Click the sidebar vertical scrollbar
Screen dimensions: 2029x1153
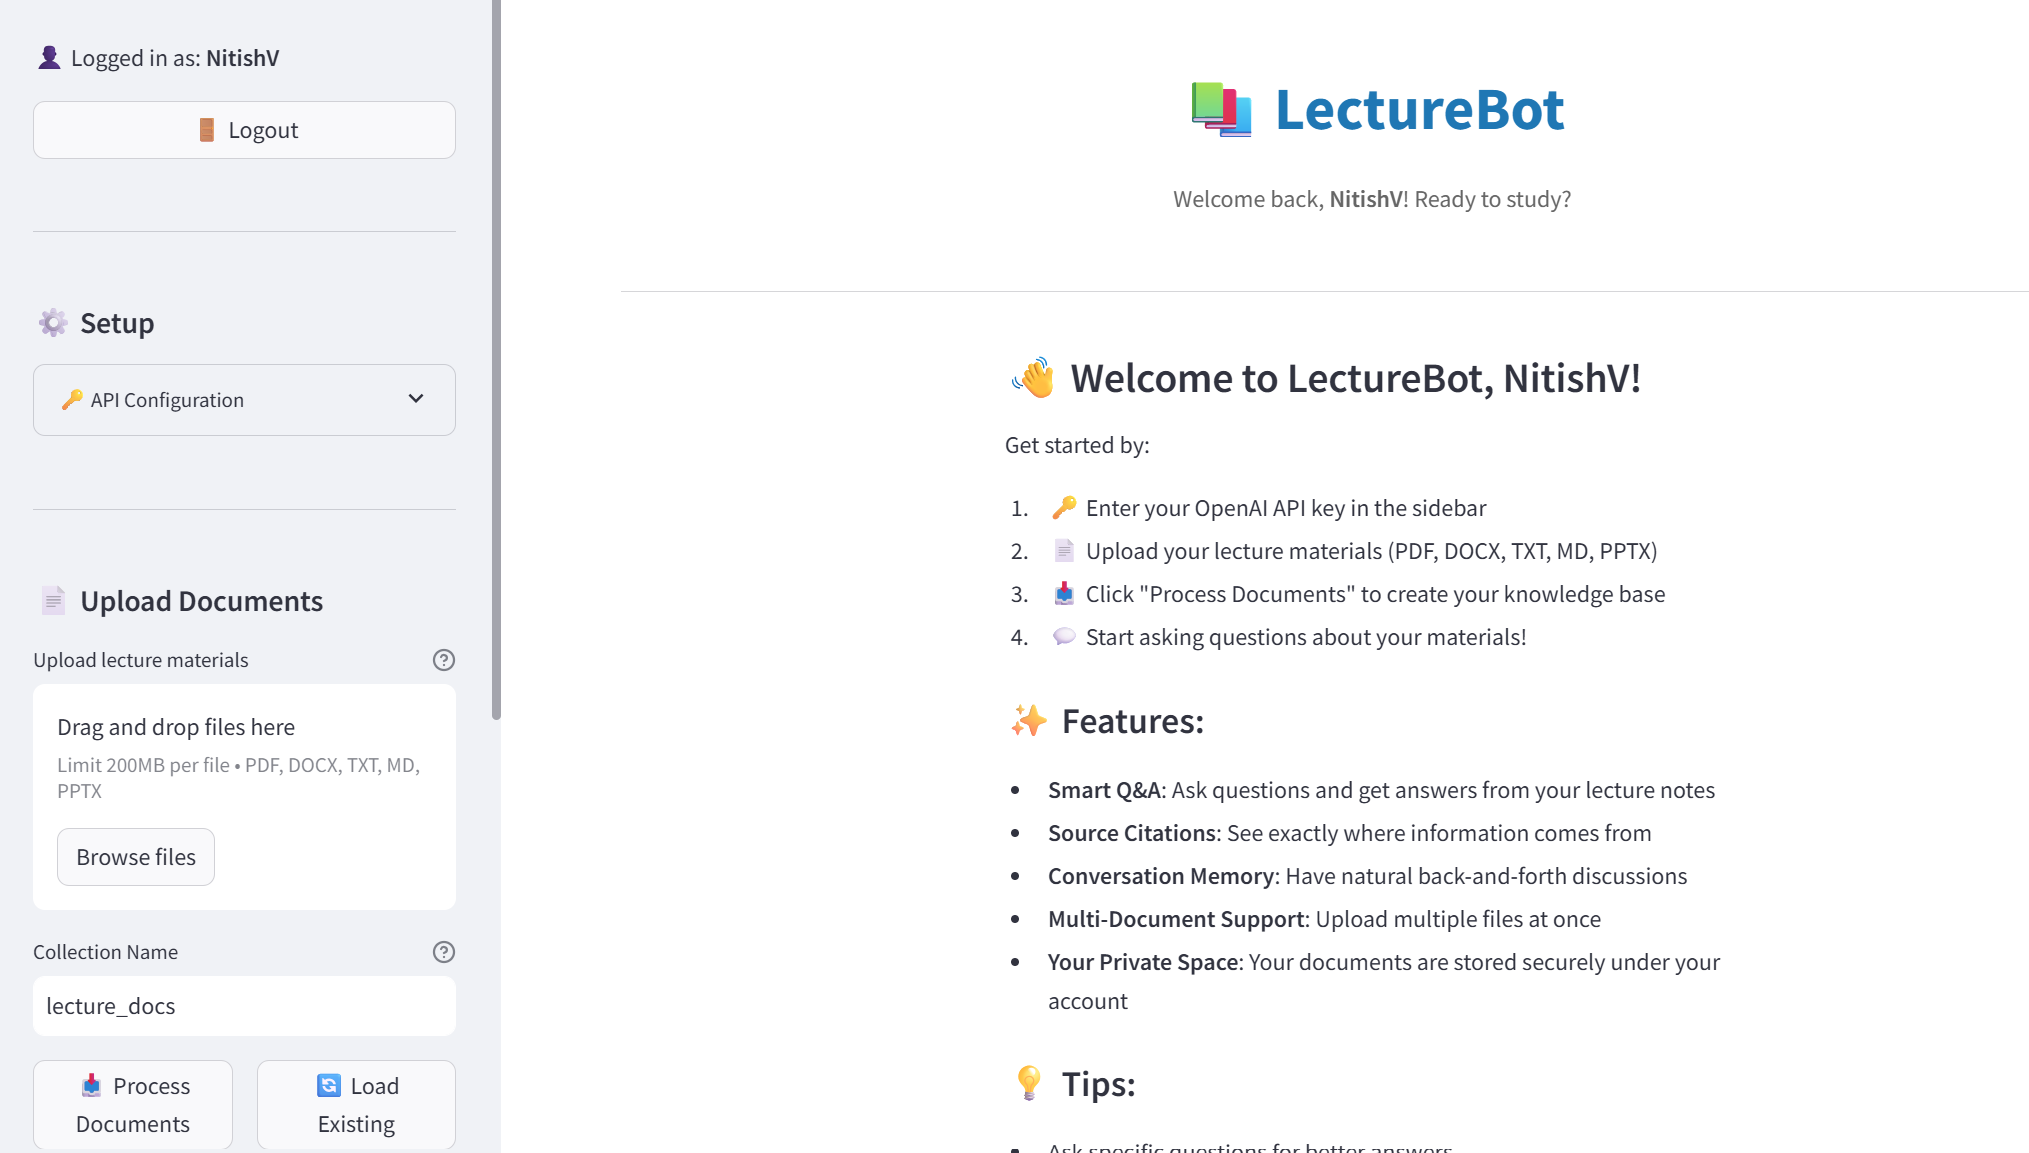[496, 360]
